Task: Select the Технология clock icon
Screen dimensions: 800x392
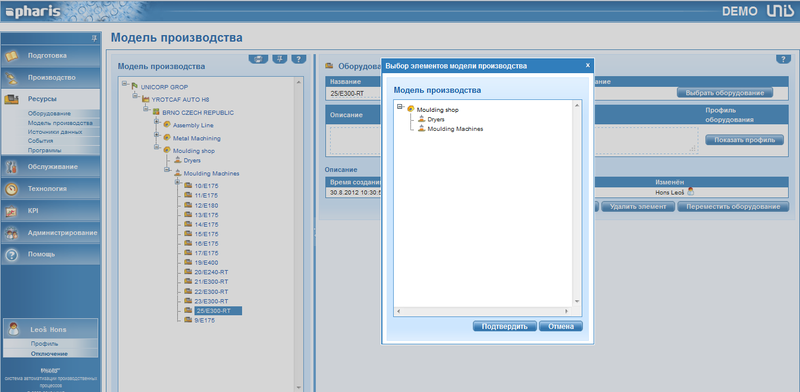Action: coord(11,189)
